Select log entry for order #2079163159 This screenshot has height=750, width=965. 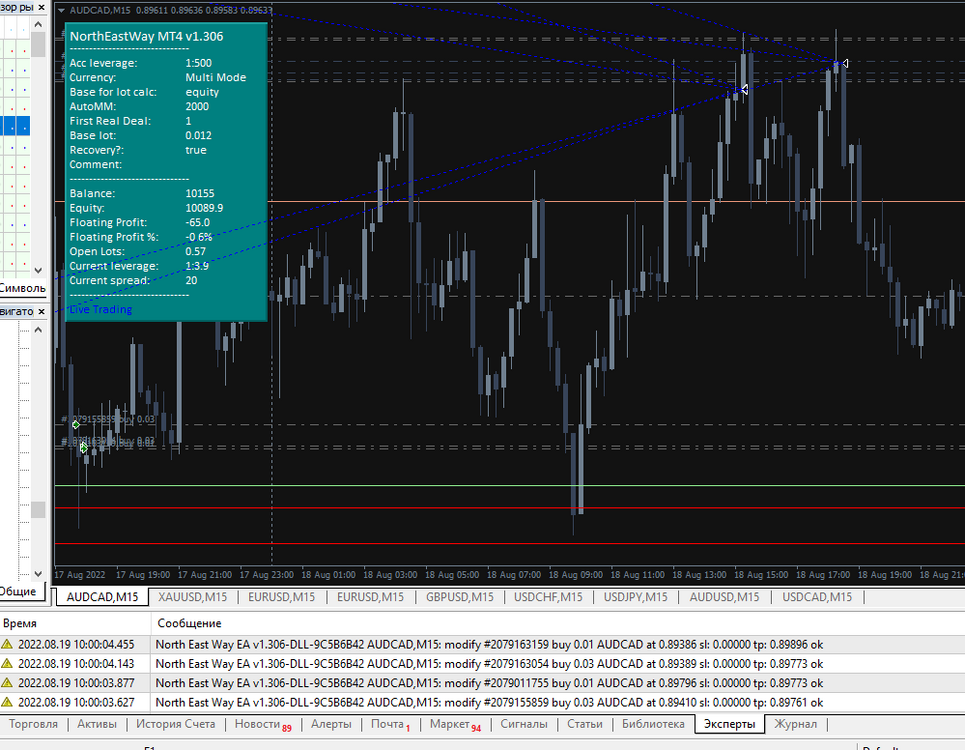pyautogui.click(x=482, y=644)
